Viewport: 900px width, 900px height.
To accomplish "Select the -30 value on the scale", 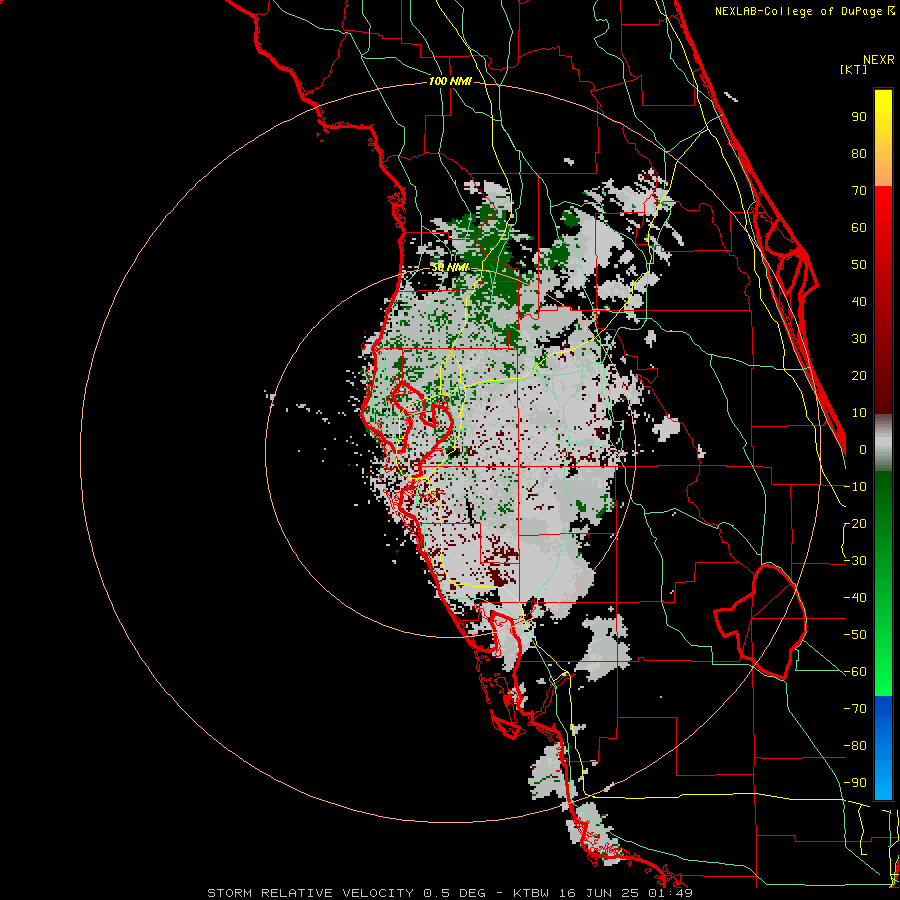I will [855, 561].
